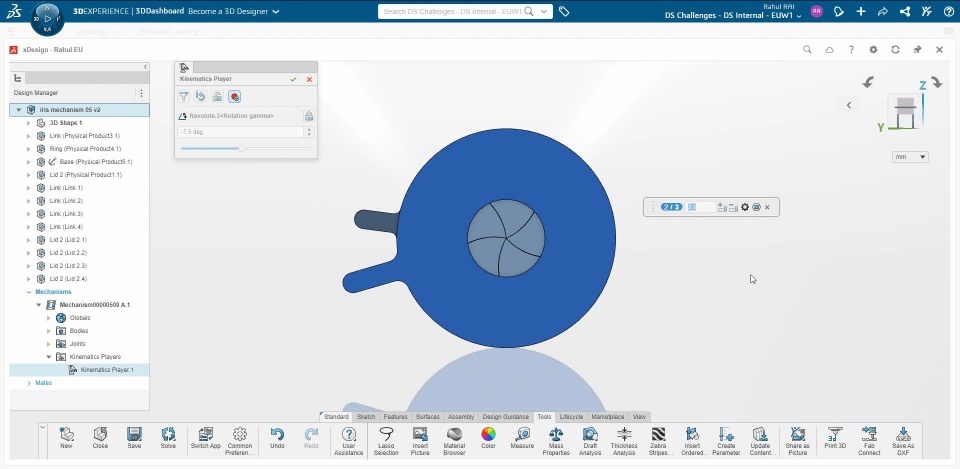Screen dimensions: 960x469
Task: Expand the Mates section
Action: pyautogui.click(x=29, y=383)
